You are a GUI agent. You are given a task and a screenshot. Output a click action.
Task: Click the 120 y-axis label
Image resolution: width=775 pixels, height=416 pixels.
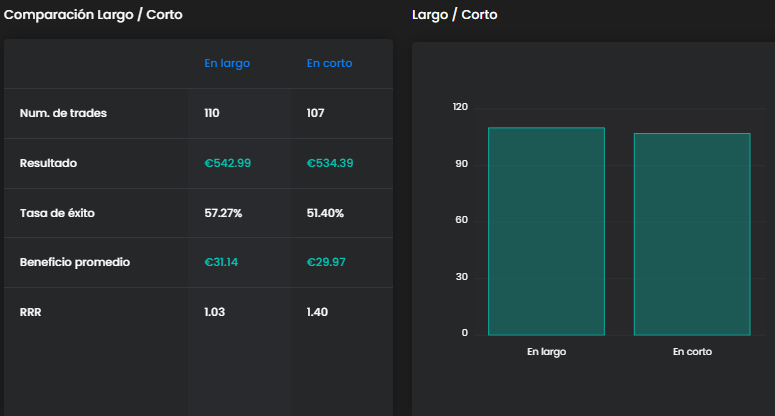point(460,107)
